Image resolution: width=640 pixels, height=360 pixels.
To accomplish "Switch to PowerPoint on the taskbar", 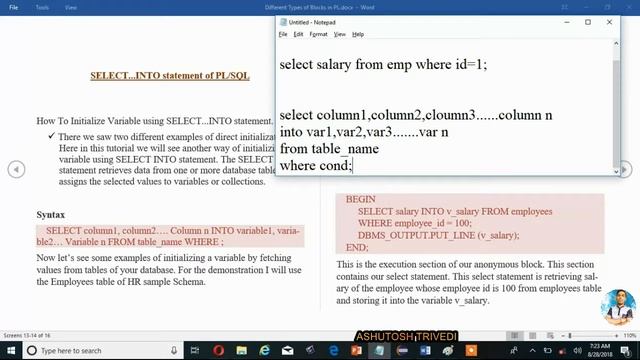I will point(356,351).
